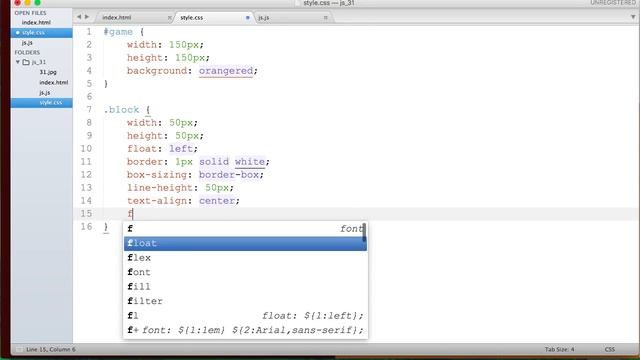This screenshot has width=640, height=360.
Task: Click the 'center' value on line 14
Action: (217, 201)
